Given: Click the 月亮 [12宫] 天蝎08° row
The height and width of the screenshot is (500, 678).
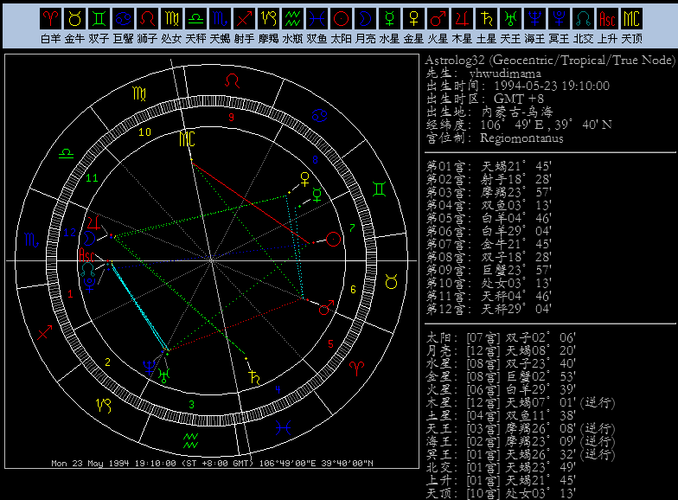Looking at the screenshot, I should coord(501,351).
